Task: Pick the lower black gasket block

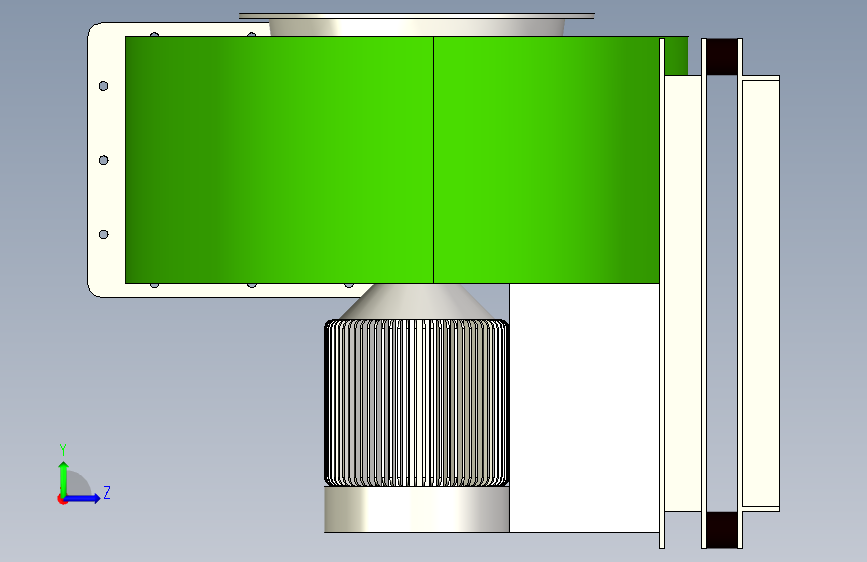Action: click(722, 530)
